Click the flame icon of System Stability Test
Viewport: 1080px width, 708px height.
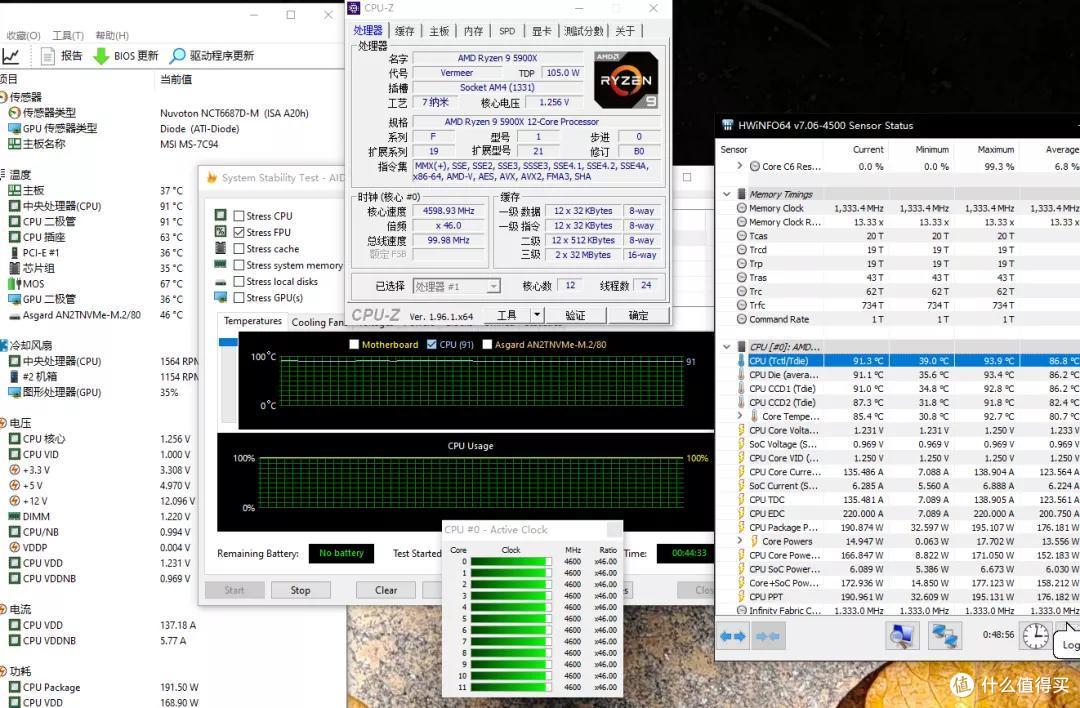(211, 178)
